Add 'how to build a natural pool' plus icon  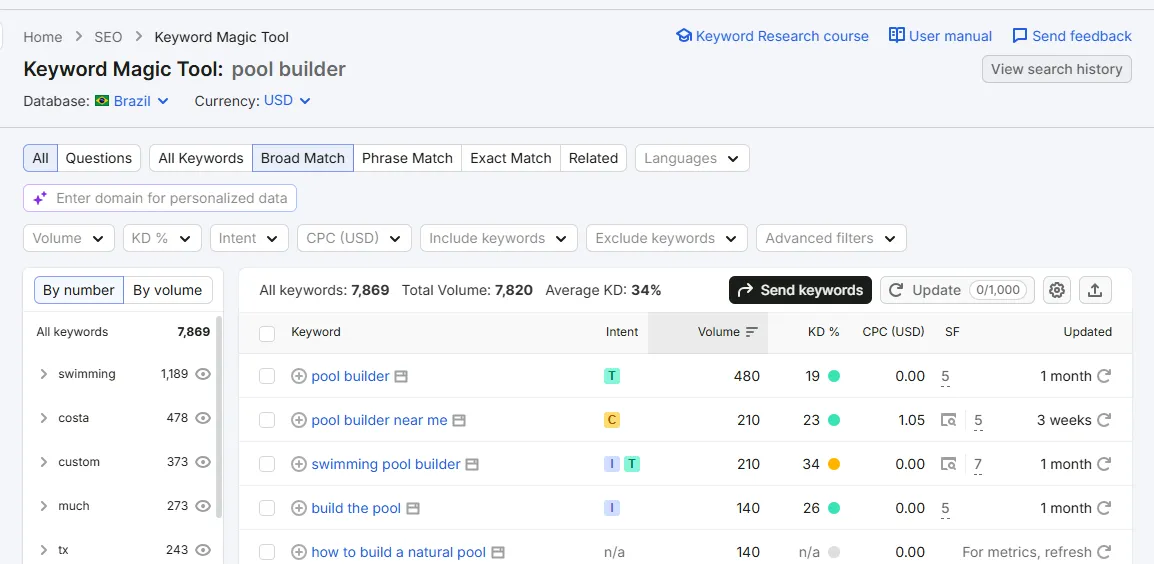point(298,552)
